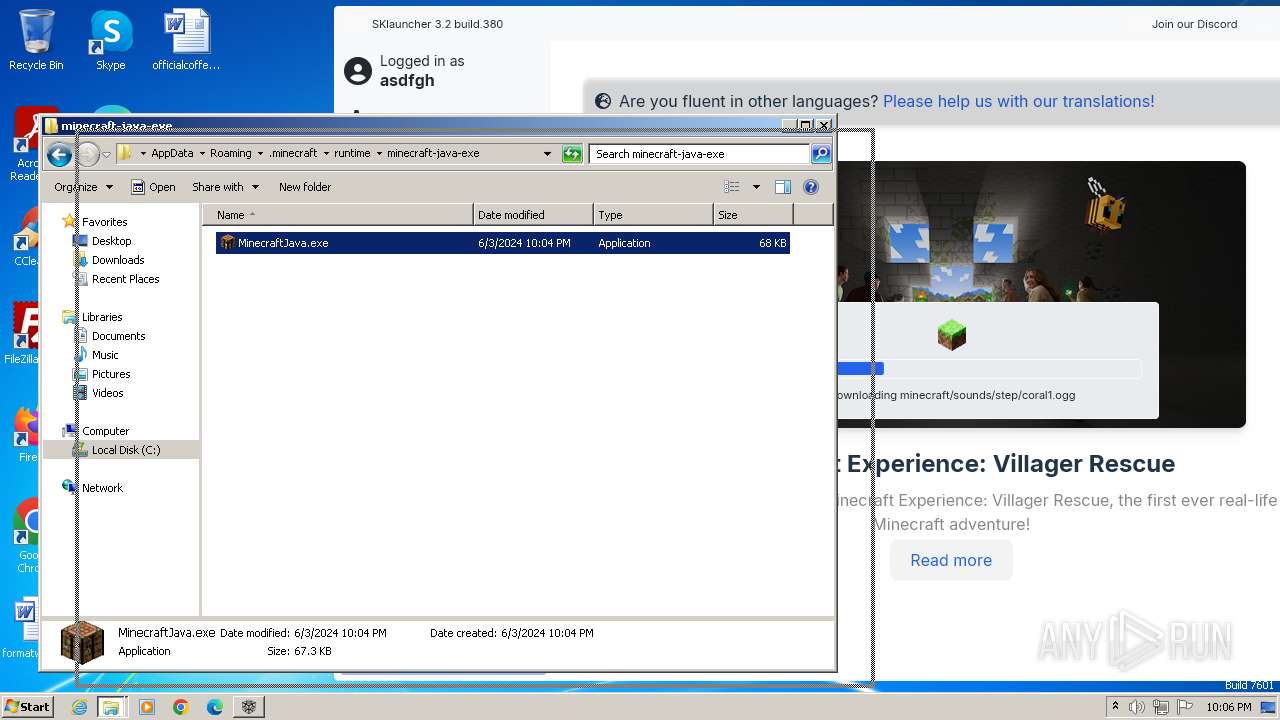Go back using the Explorer back arrow
This screenshot has width=1280, height=720.
(59, 154)
